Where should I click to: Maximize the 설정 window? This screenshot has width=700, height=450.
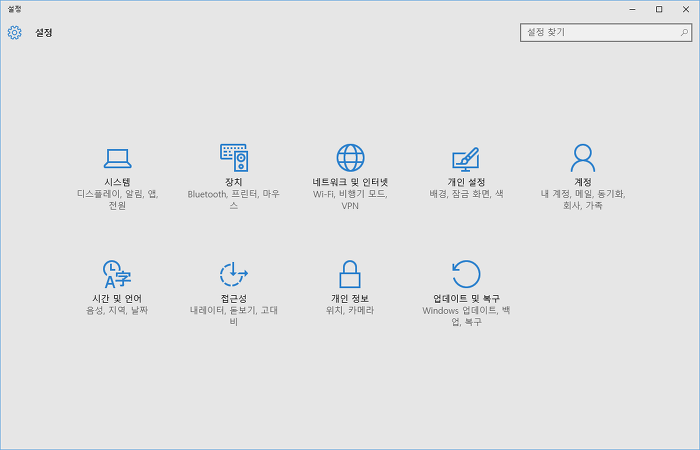pos(659,9)
